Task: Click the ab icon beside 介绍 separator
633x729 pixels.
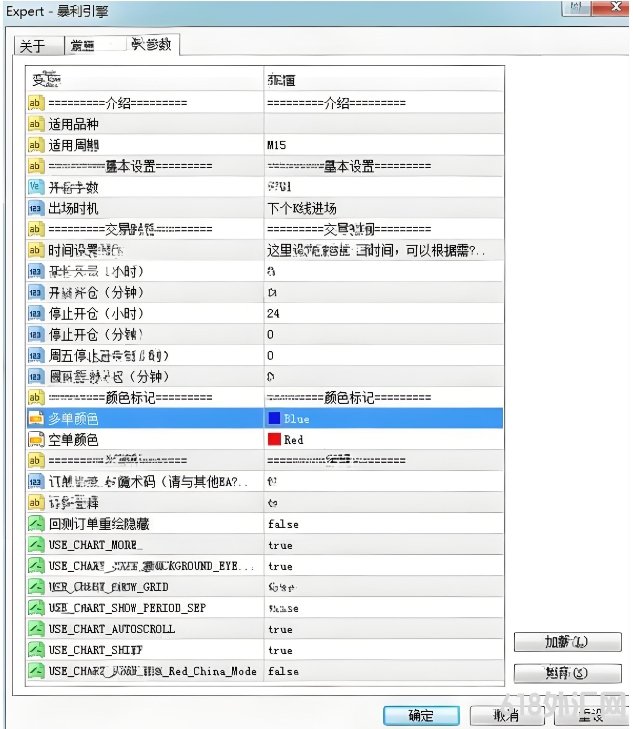Action: [x=35, y=103]
